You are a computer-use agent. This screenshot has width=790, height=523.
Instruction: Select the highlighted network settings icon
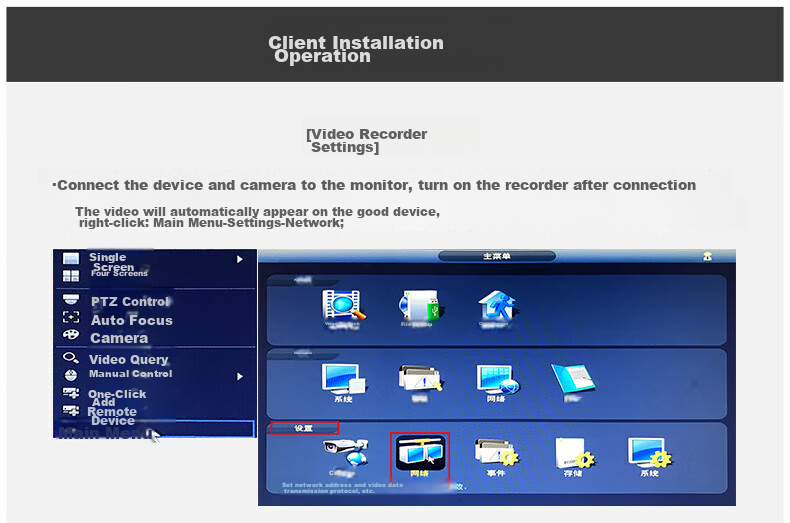click(x=420, y=453)
